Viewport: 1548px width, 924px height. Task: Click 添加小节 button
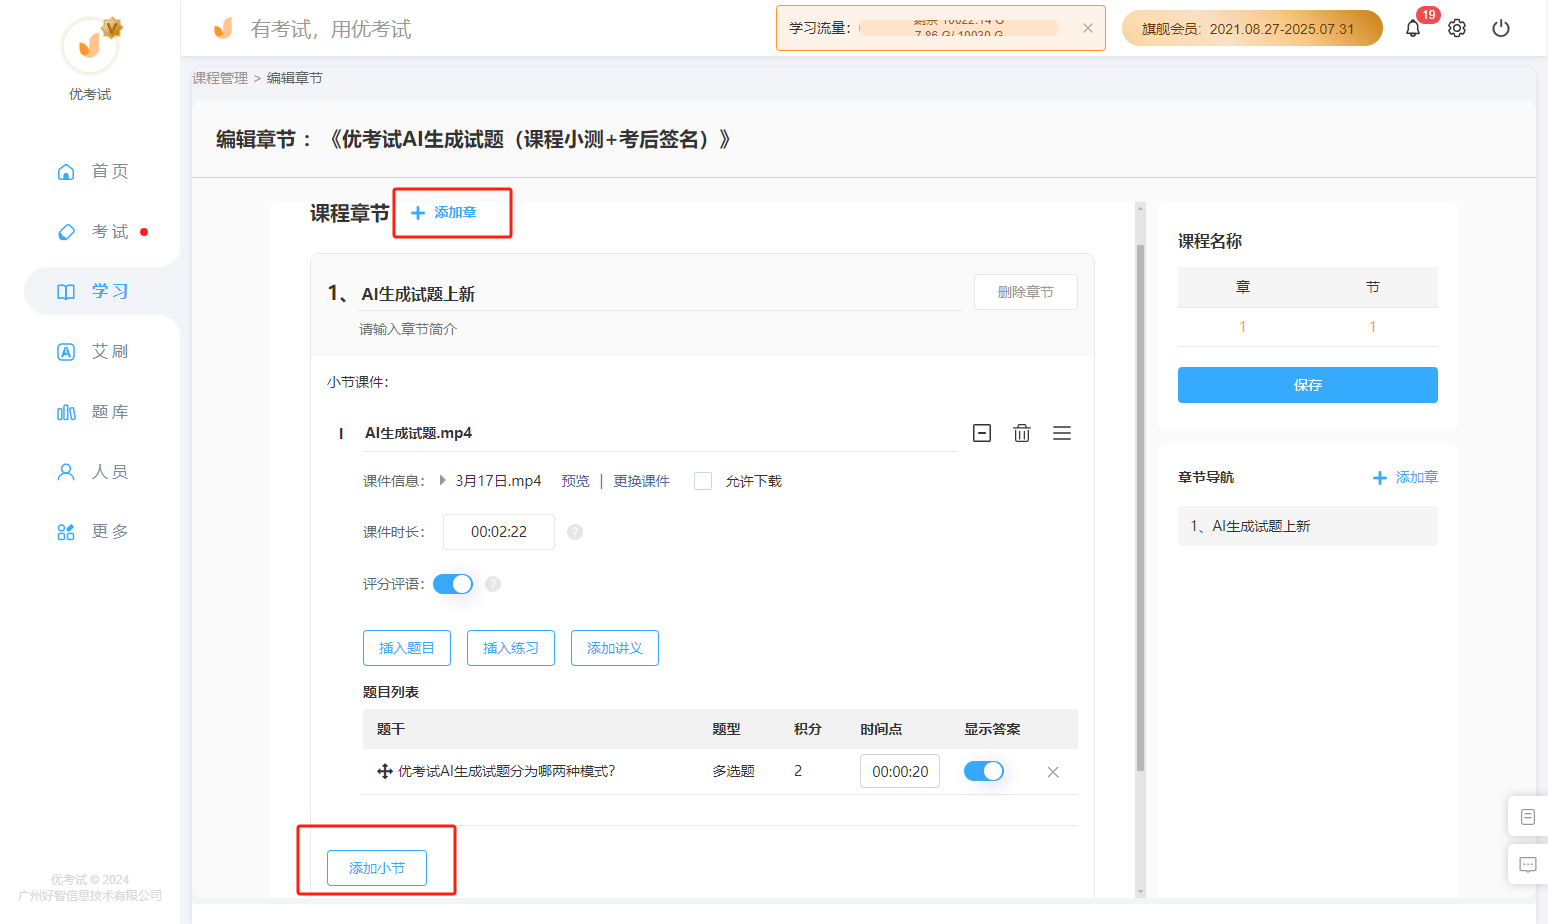377,868
